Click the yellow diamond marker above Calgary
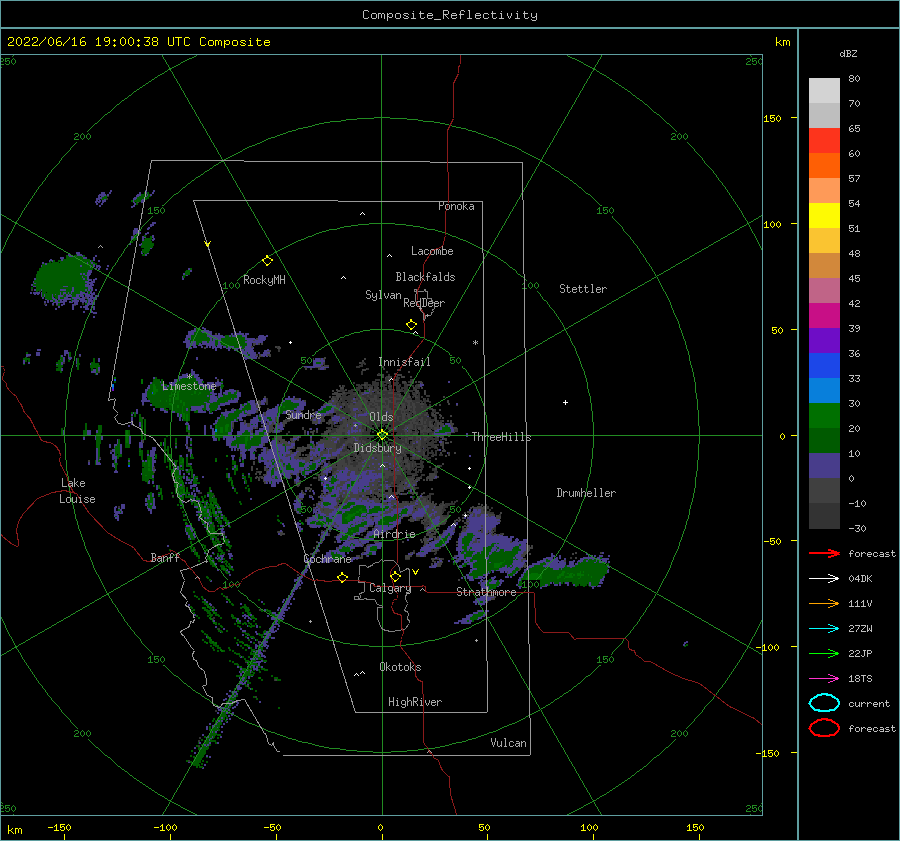Screen dimensions: 900x841 [395, 576]
